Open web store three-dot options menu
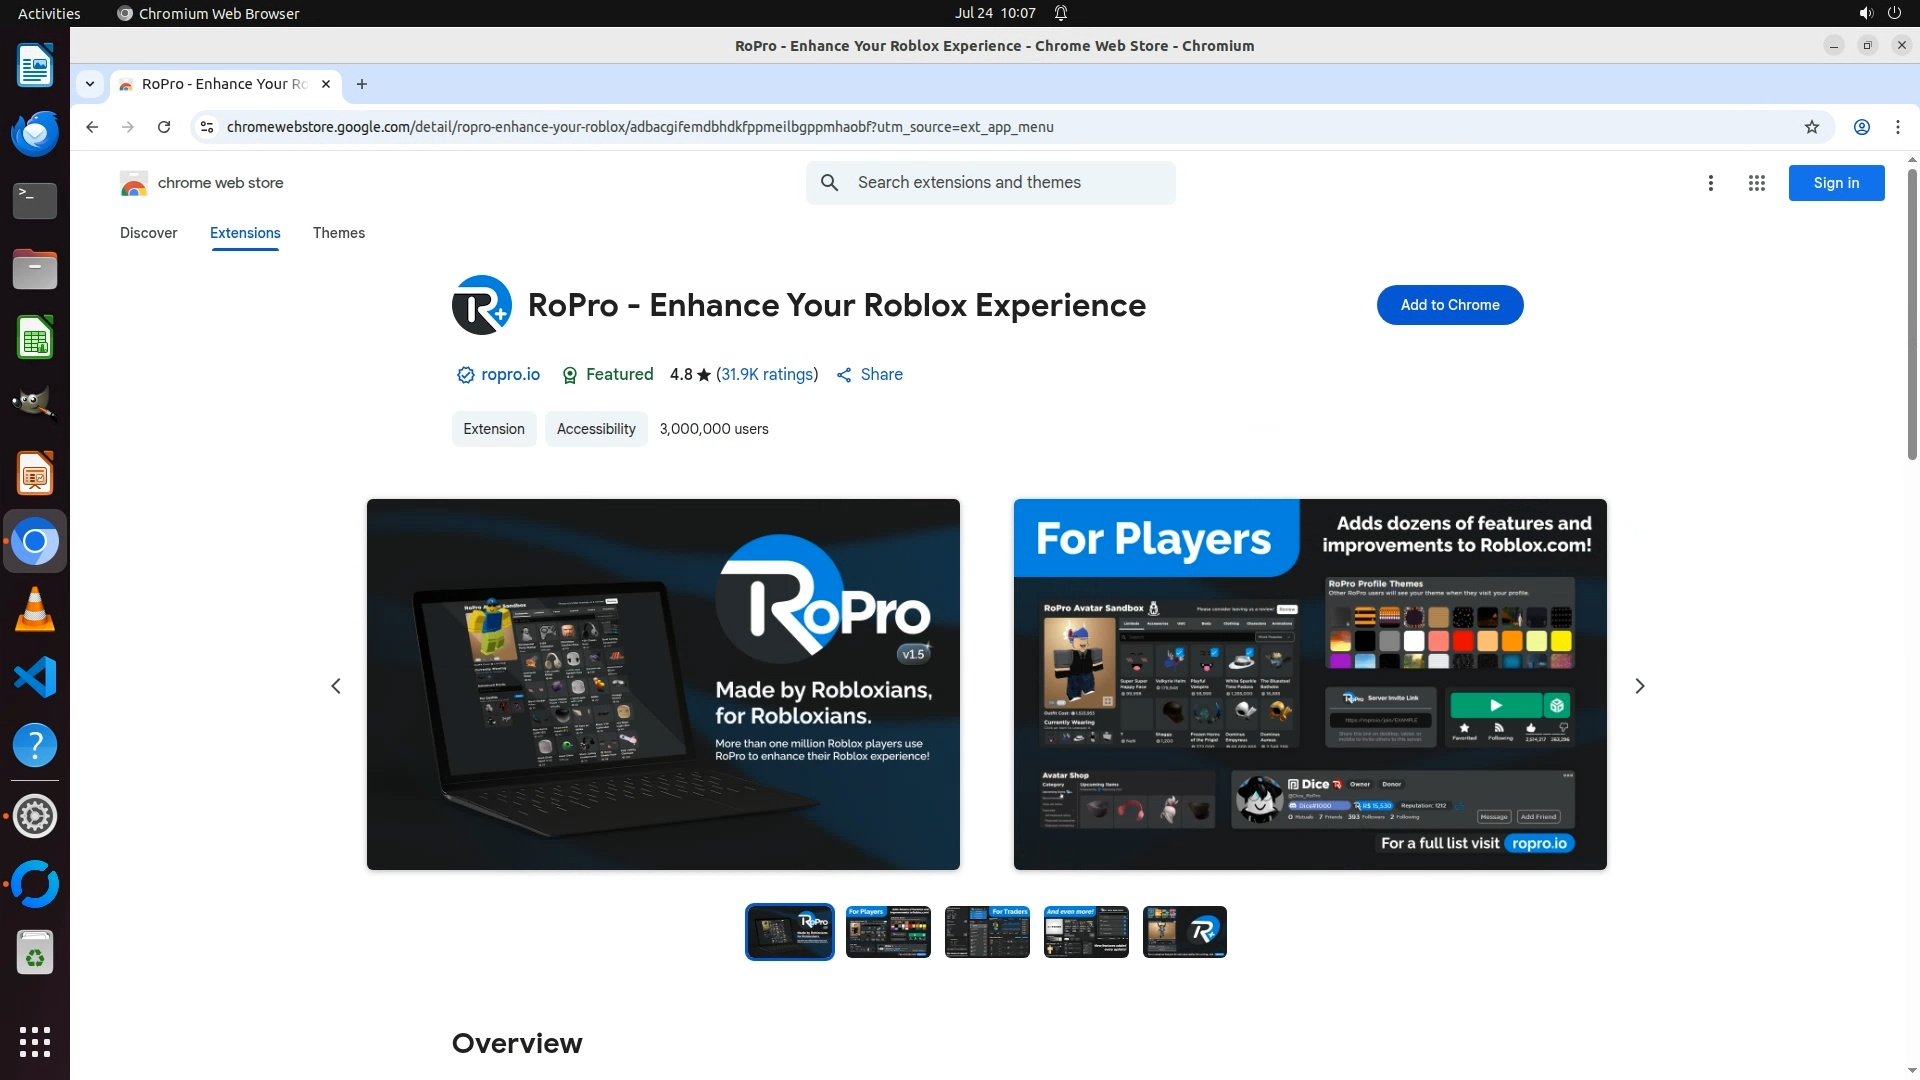Viewport: 1920px width, 1080px height. pyautogui.click(x=1710, y=183)
